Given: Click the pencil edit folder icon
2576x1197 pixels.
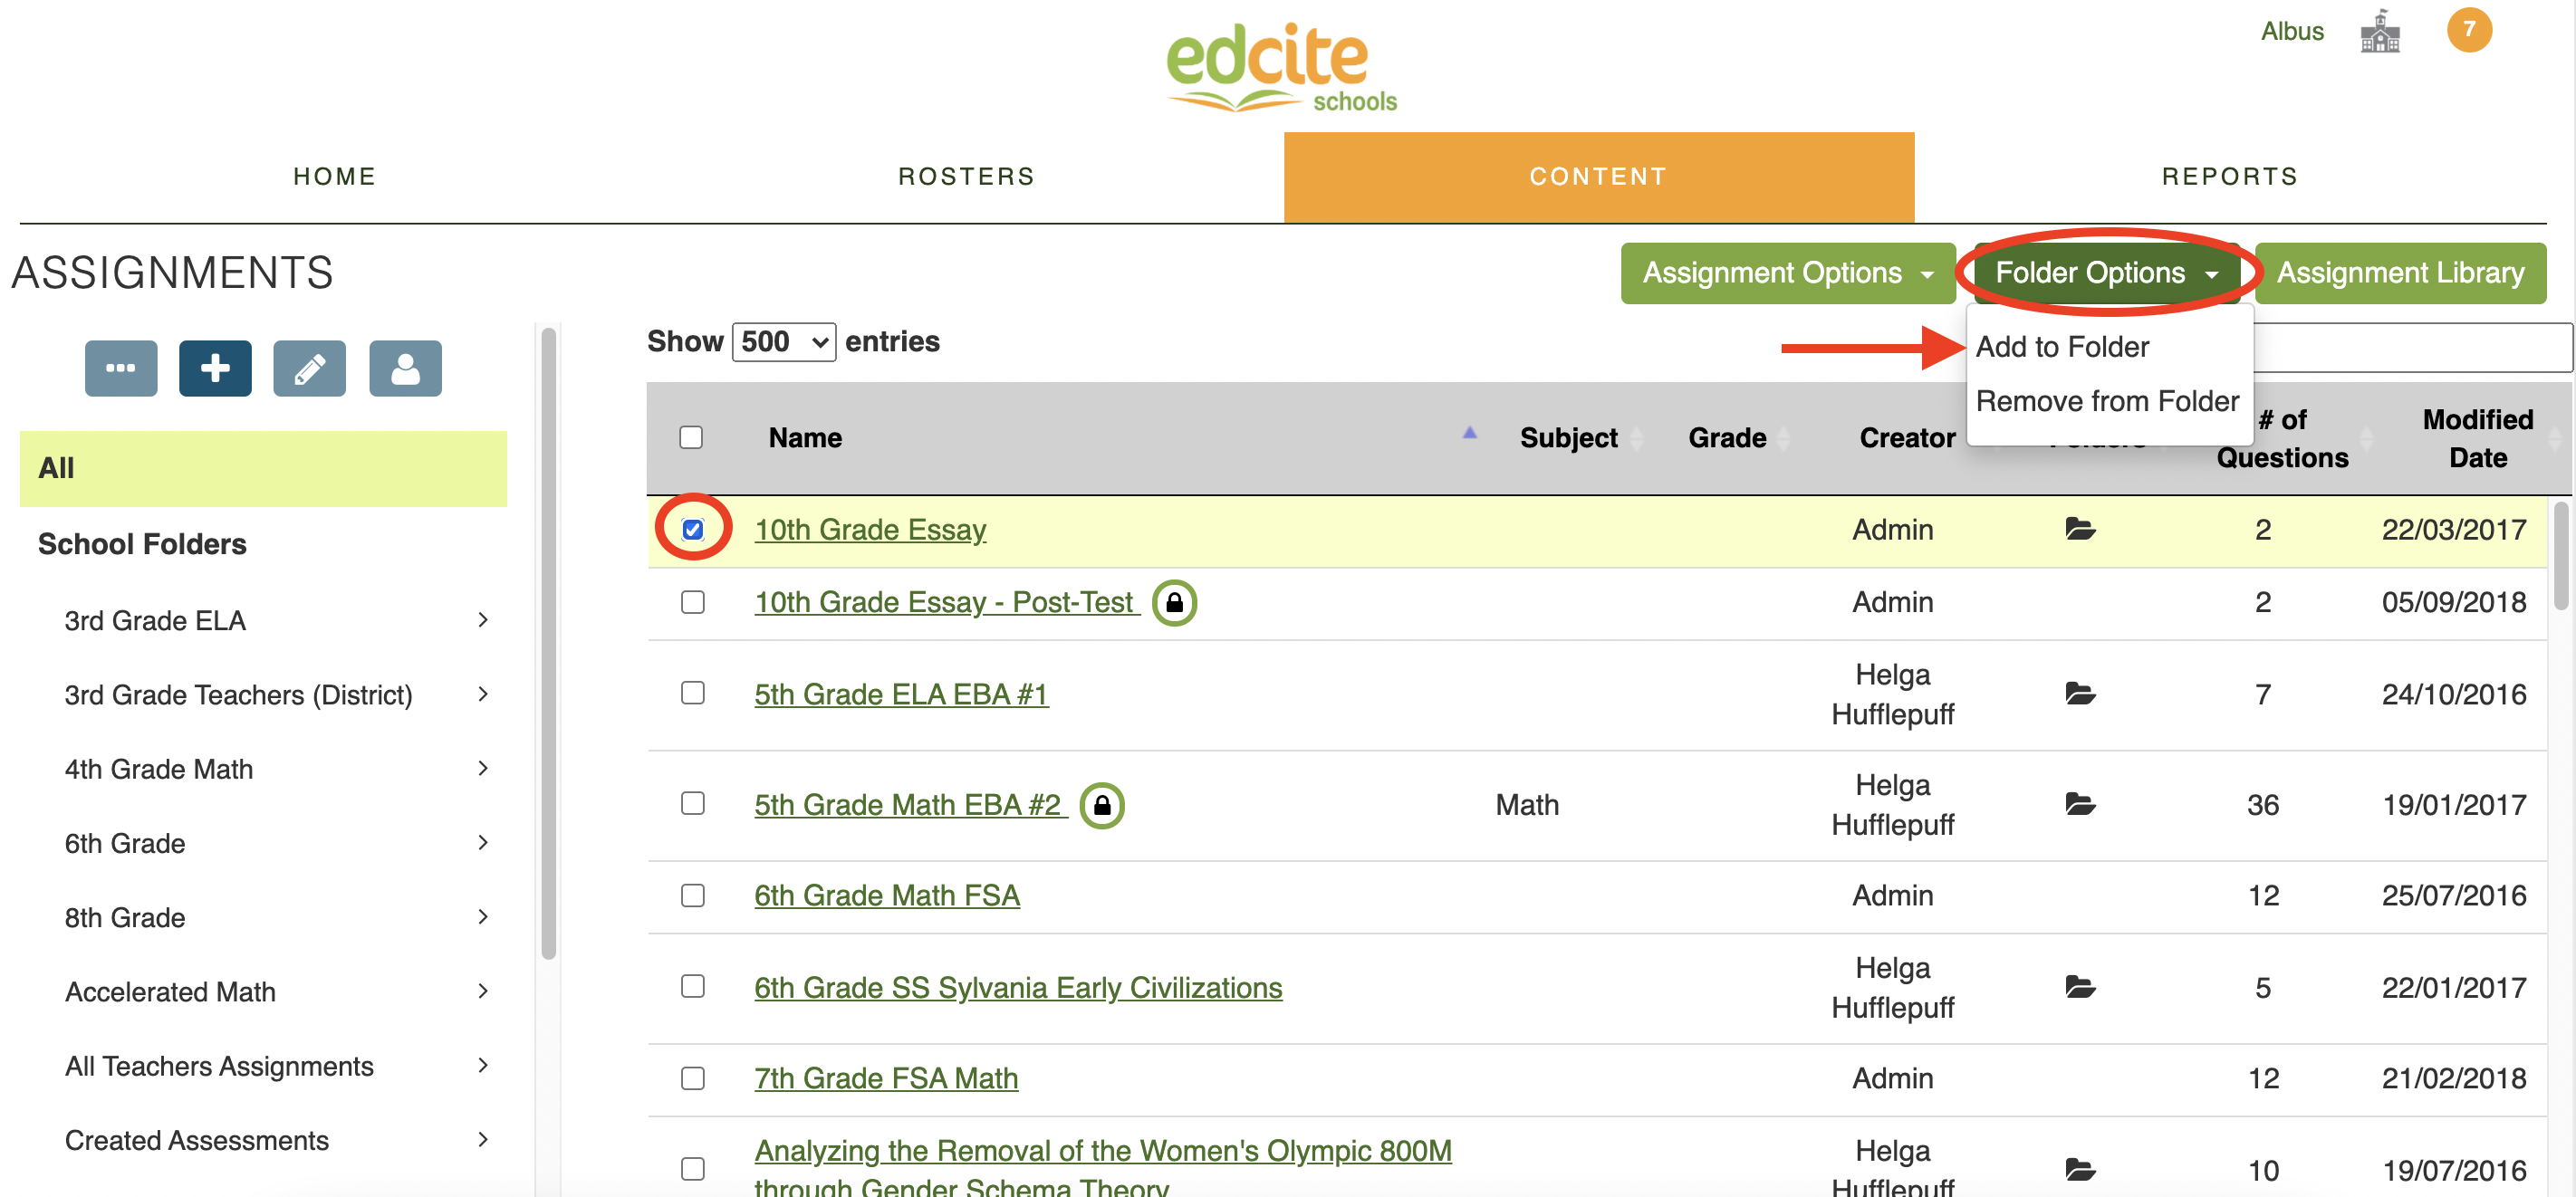Looking at the screenshot, I should click(x=309, y=368).
